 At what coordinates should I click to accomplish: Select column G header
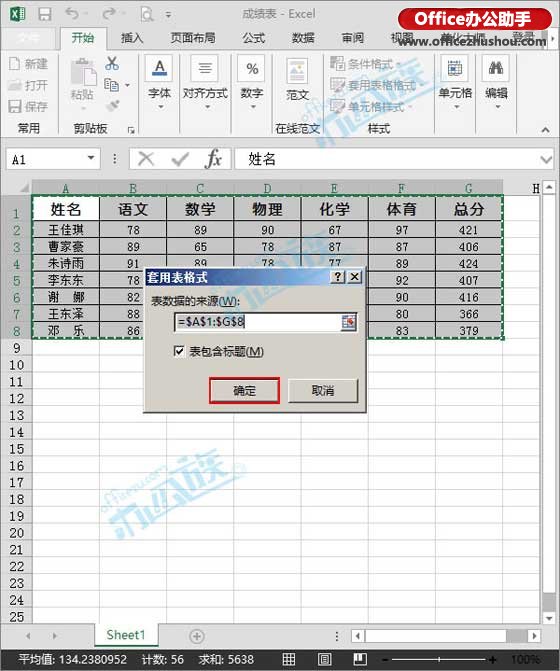click(x=469, y=188)
